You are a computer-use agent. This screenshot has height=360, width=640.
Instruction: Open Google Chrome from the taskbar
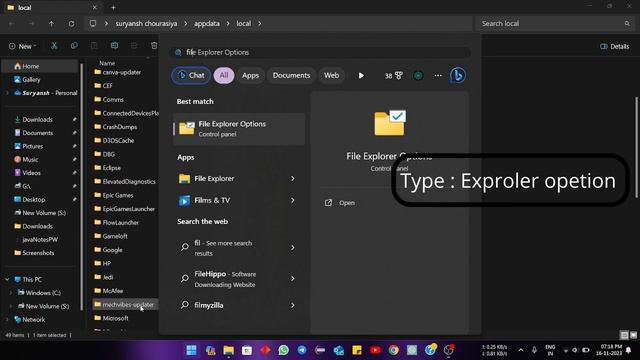(x=393, y=350)
